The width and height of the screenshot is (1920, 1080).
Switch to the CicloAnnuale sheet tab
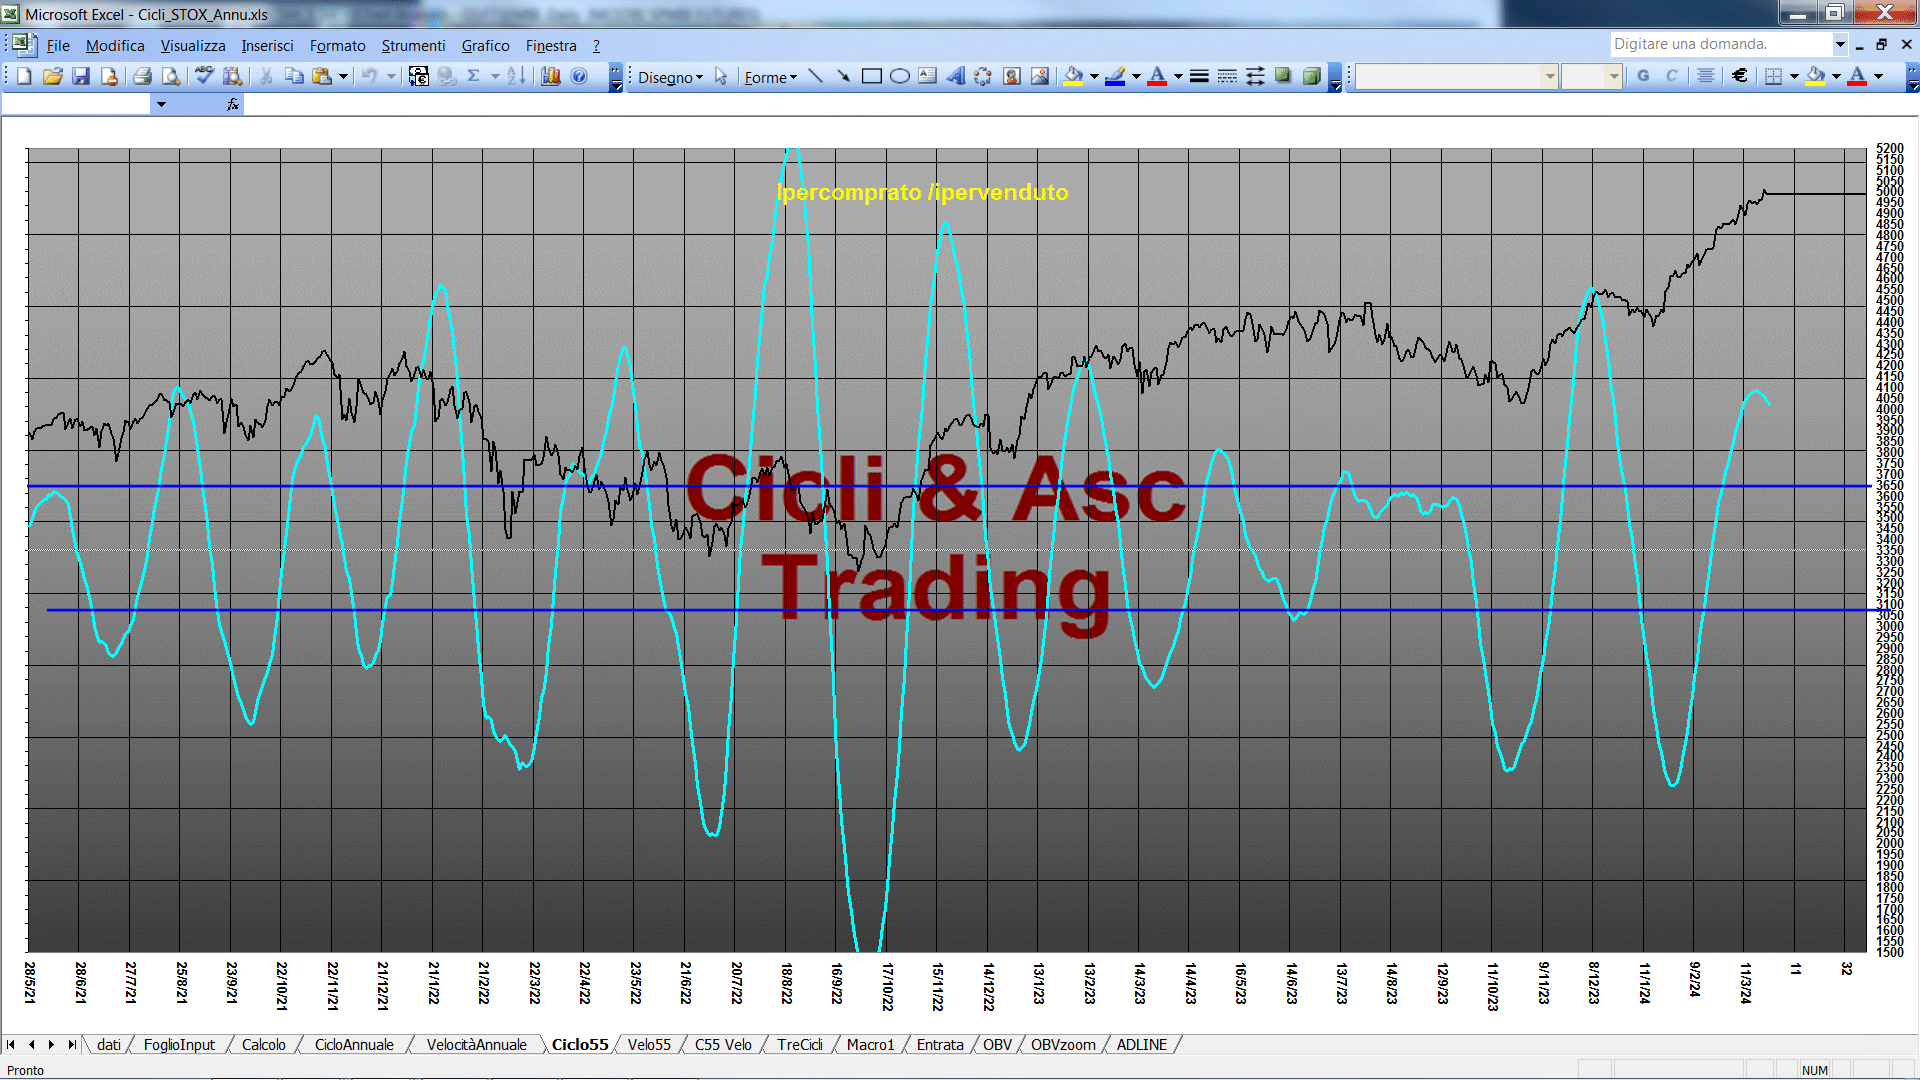coord(354,1045)
